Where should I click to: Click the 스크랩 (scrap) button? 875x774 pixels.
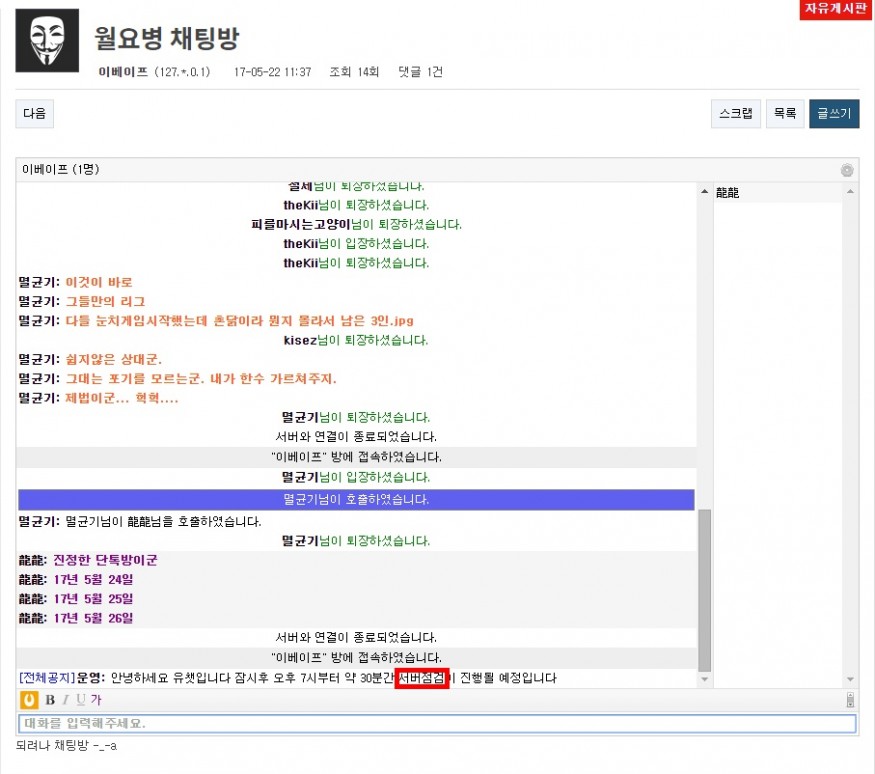pos(735,114)
